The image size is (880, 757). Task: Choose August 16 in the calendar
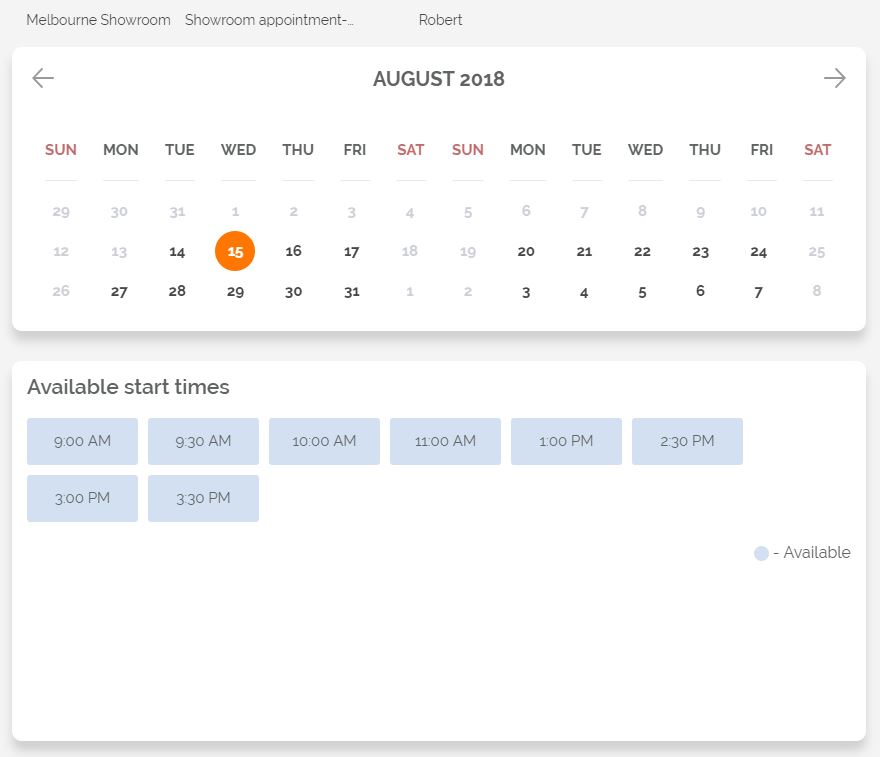(293, 251)
